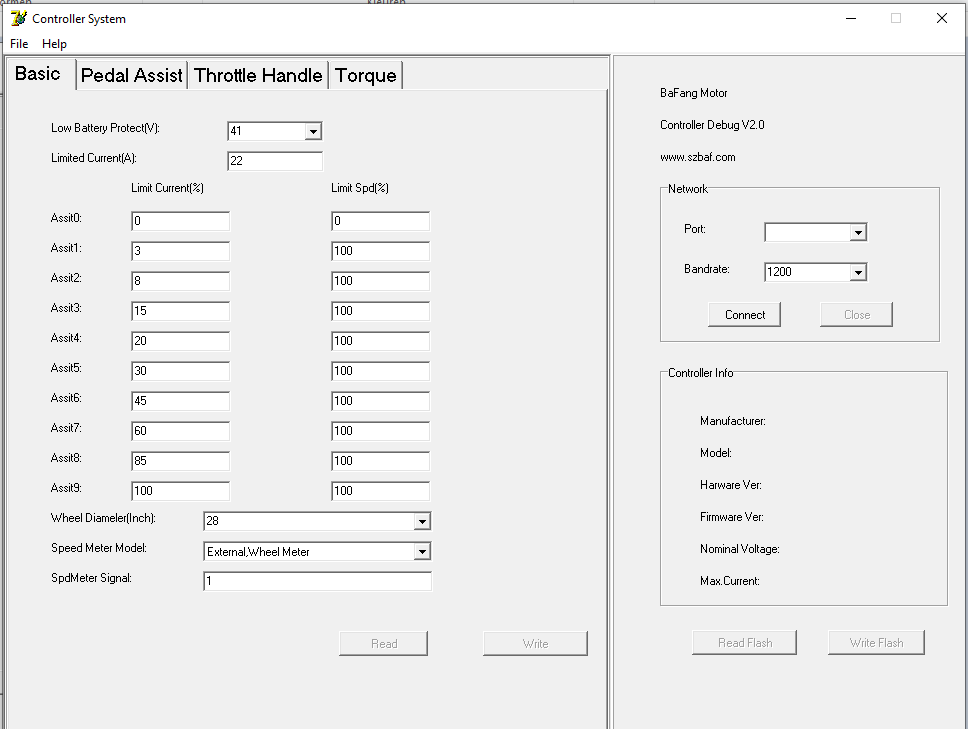This screenshot has height=729, width=968.
Task: Switch to the Pedal Assist tab
Action: [132, 76]
